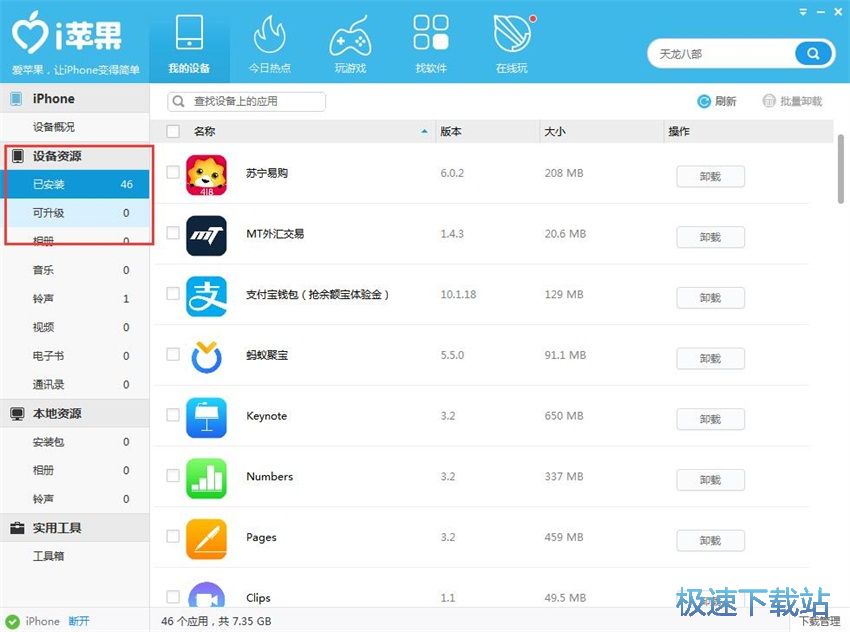Toggle the select-all checkbox in header

tap(173, 131)
